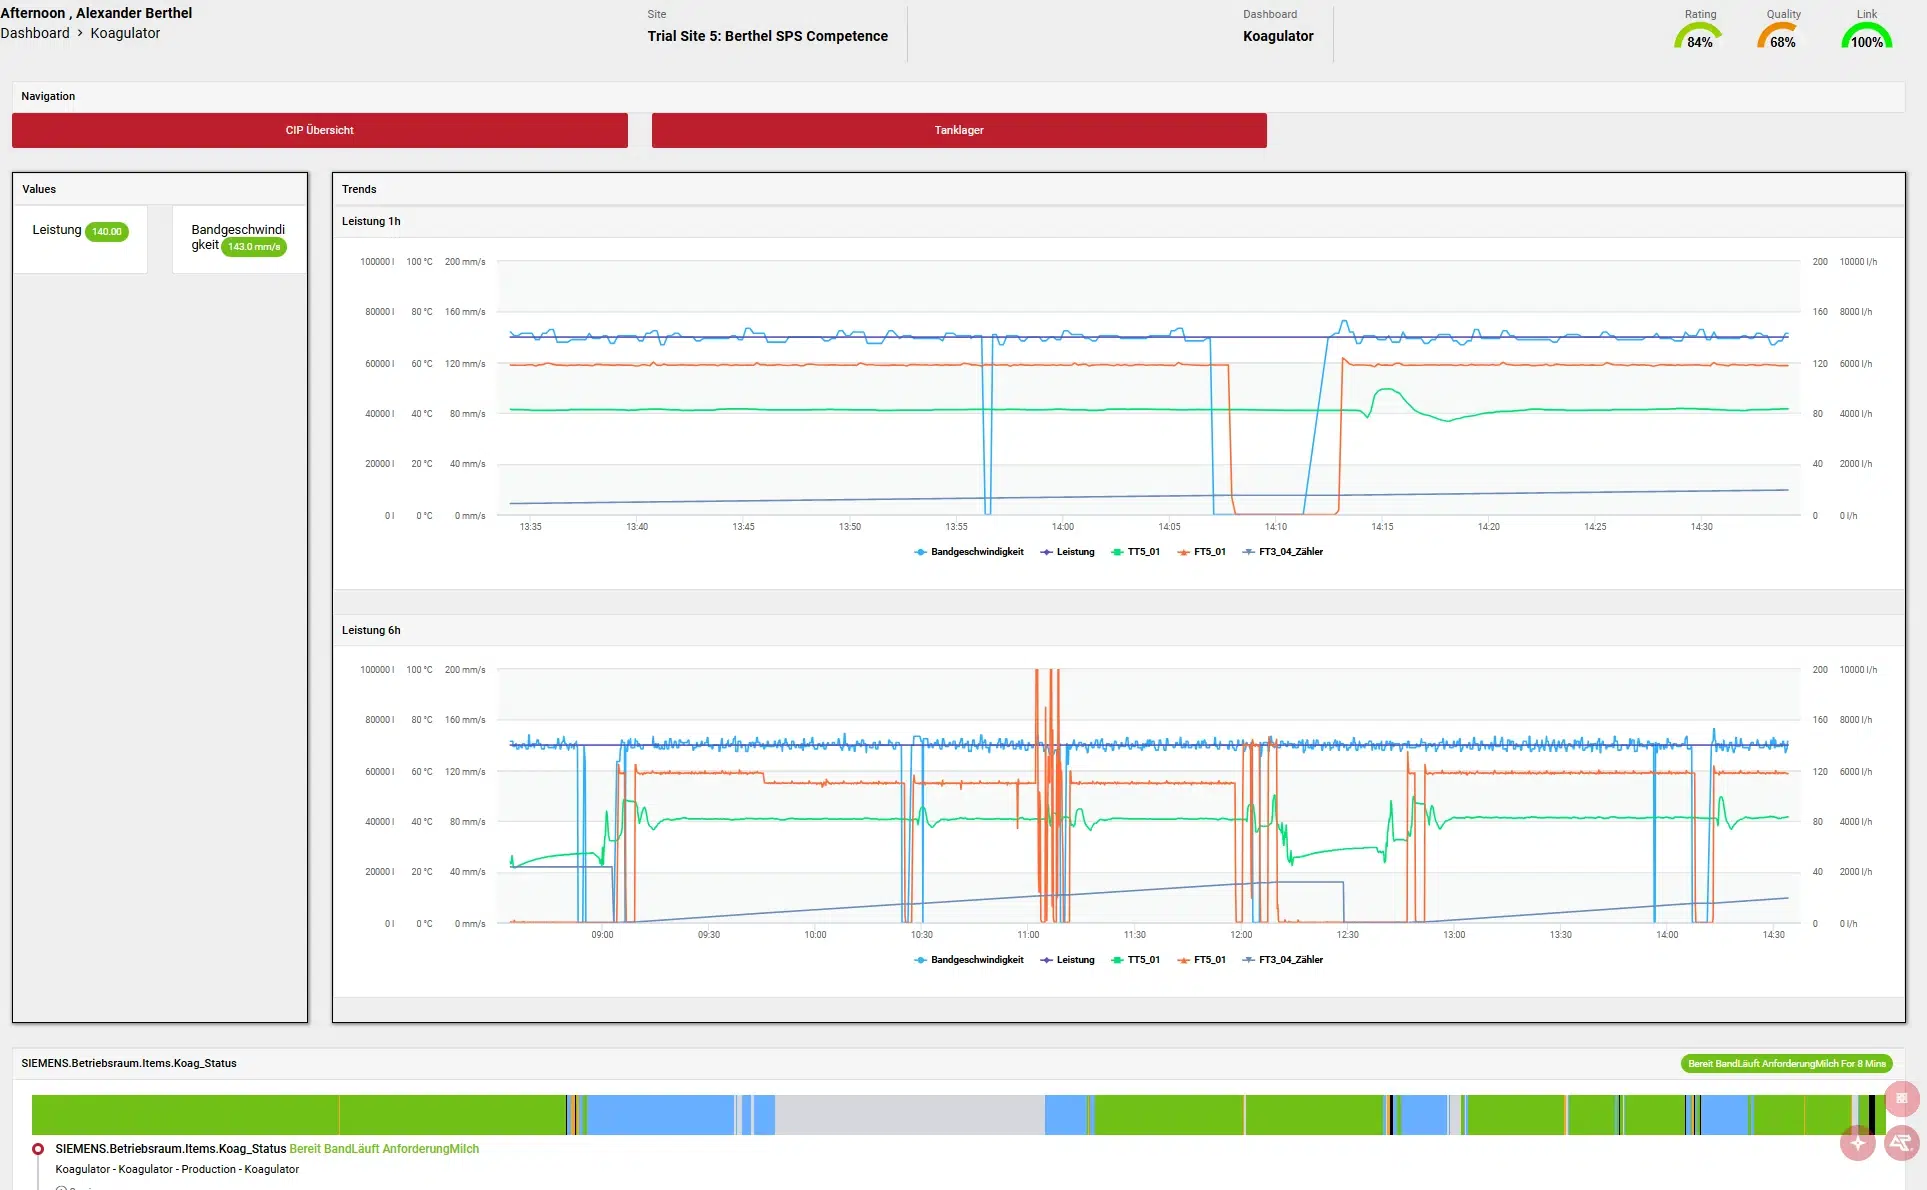Click the red Koag_Status timeline circle marker
This screenshot has width=1927, height=1190.
38,1149
